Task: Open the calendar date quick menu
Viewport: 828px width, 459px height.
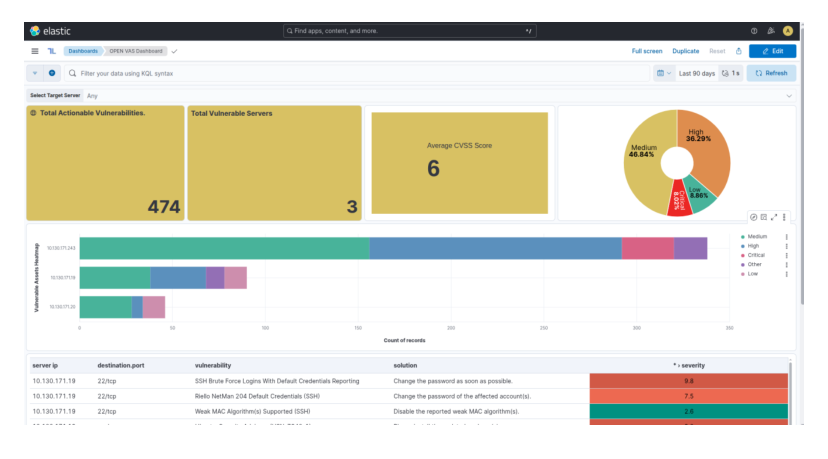Action: click(x=664, y=73)
